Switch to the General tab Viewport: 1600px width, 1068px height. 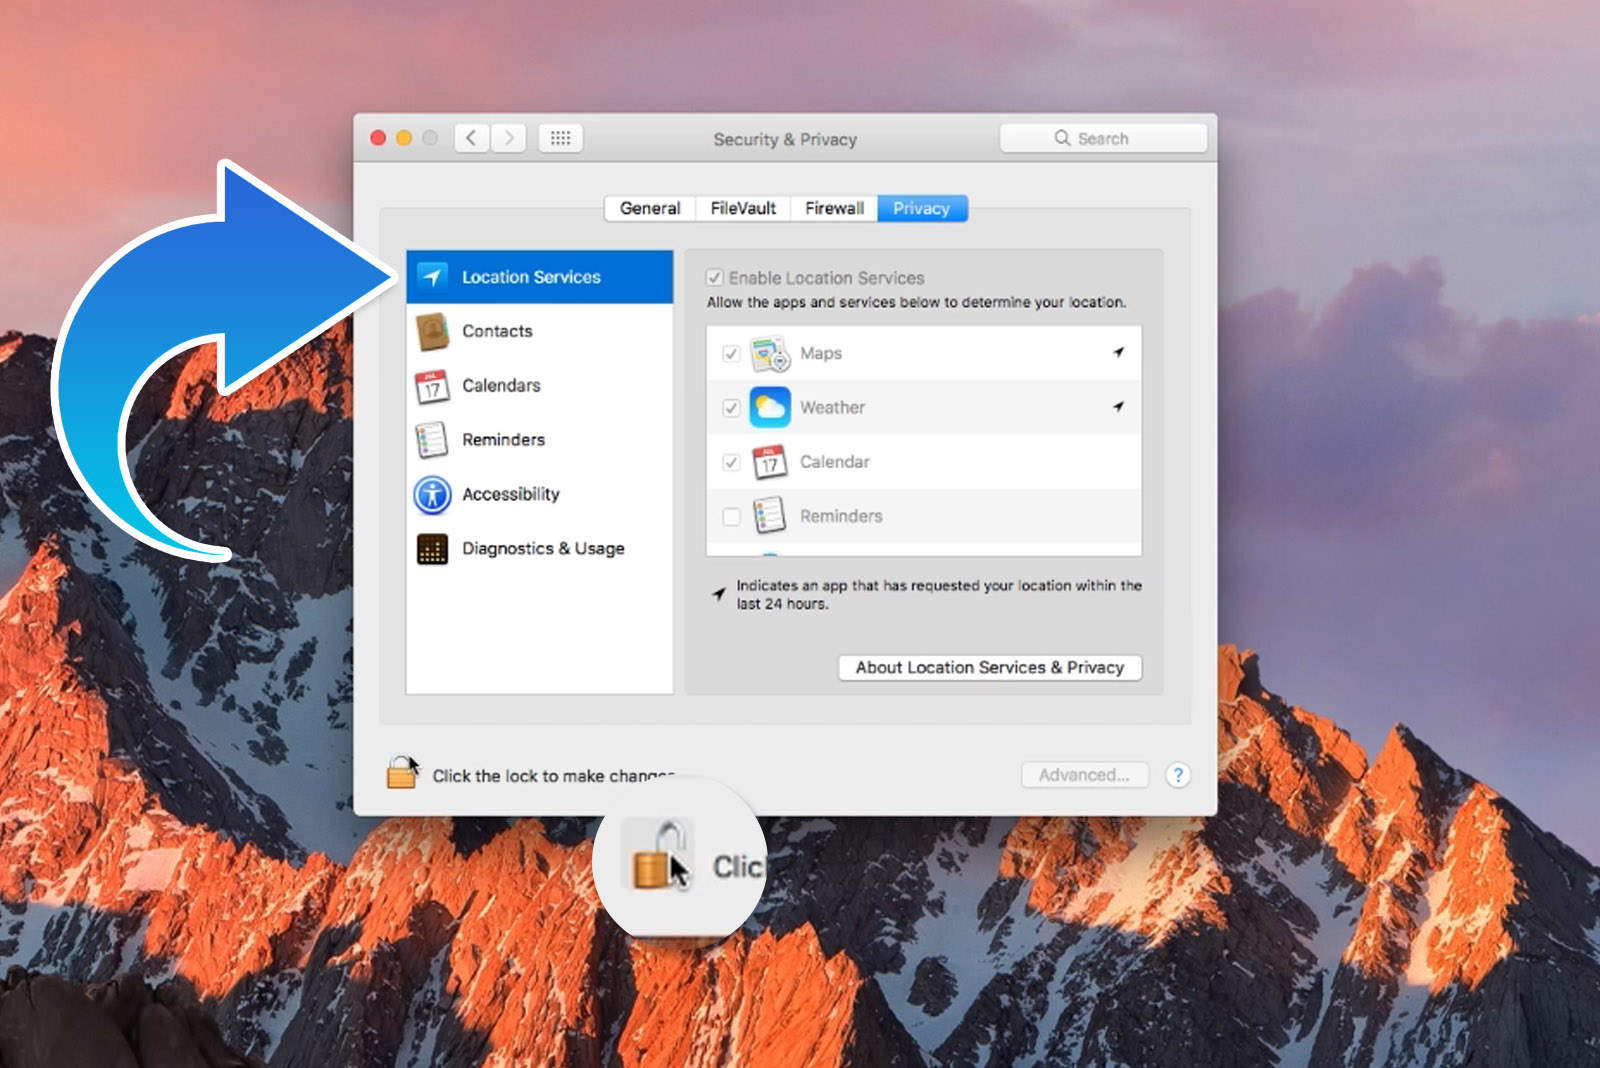click(650, 208)
